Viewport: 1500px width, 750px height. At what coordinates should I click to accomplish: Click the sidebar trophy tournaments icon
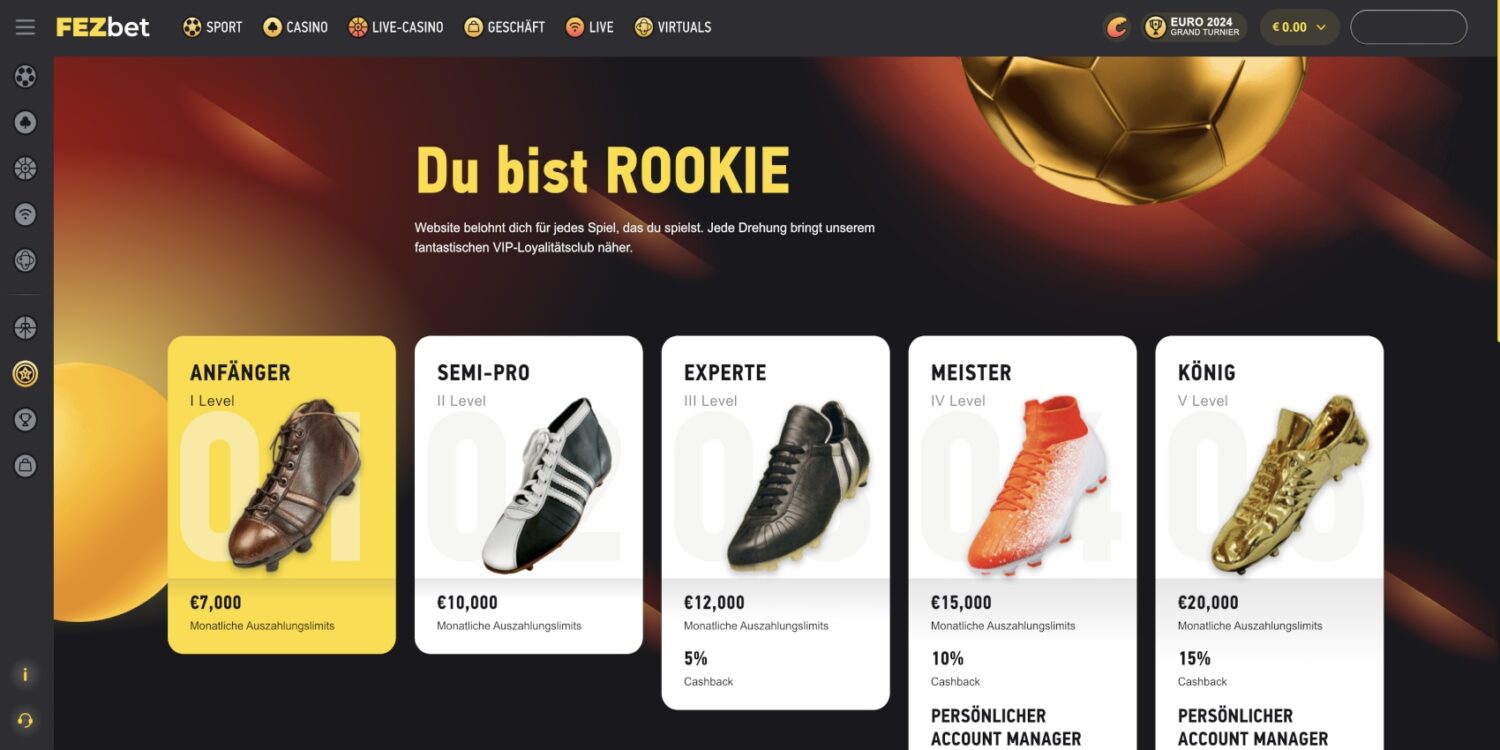pos(25,420)
